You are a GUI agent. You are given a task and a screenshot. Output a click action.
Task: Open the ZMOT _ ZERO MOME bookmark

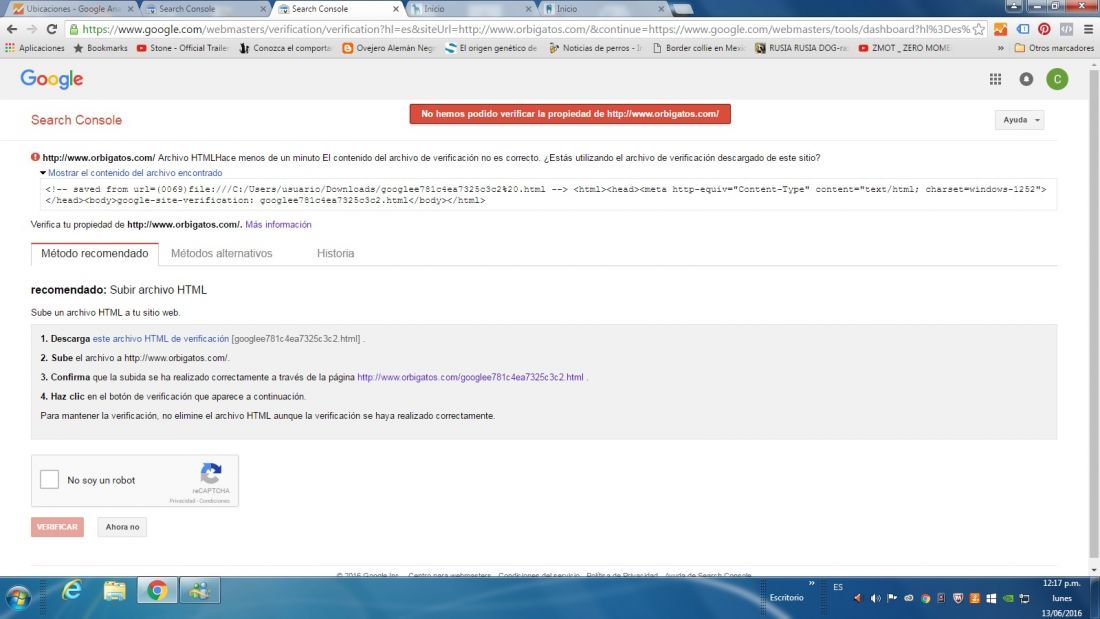click(x=905, y=48)
